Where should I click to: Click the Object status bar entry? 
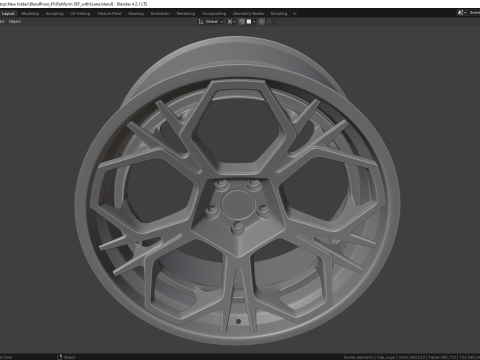(66, 357)
